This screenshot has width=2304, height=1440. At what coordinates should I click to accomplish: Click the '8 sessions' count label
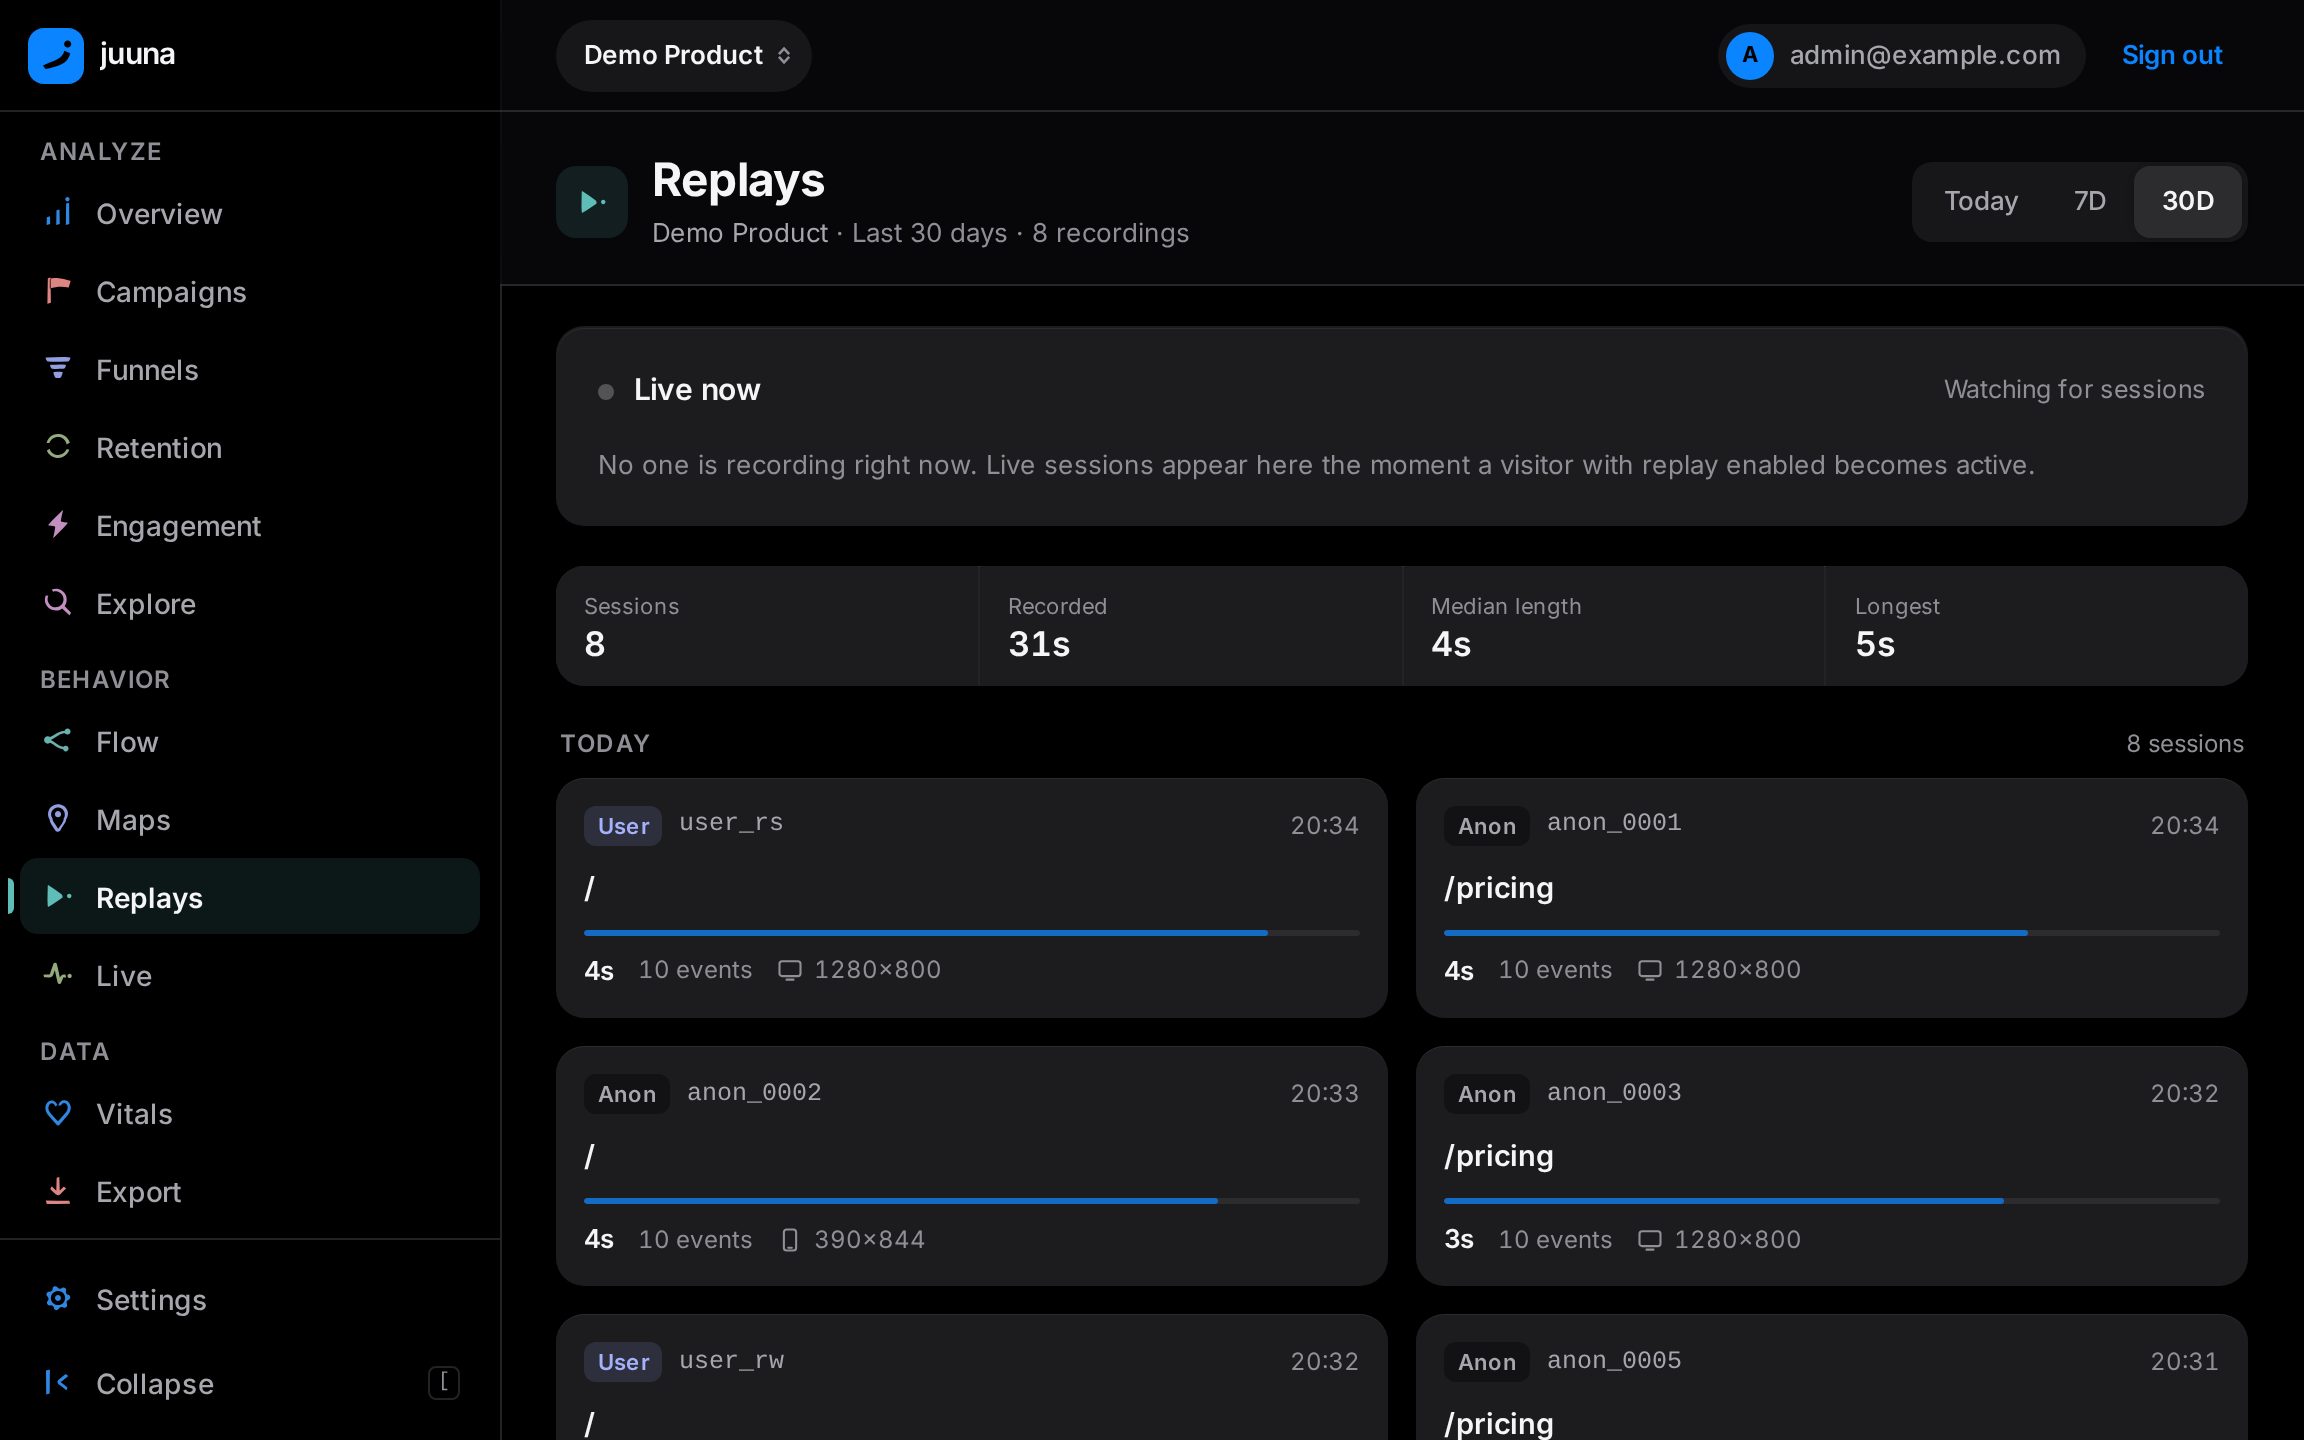point(2185,744)
